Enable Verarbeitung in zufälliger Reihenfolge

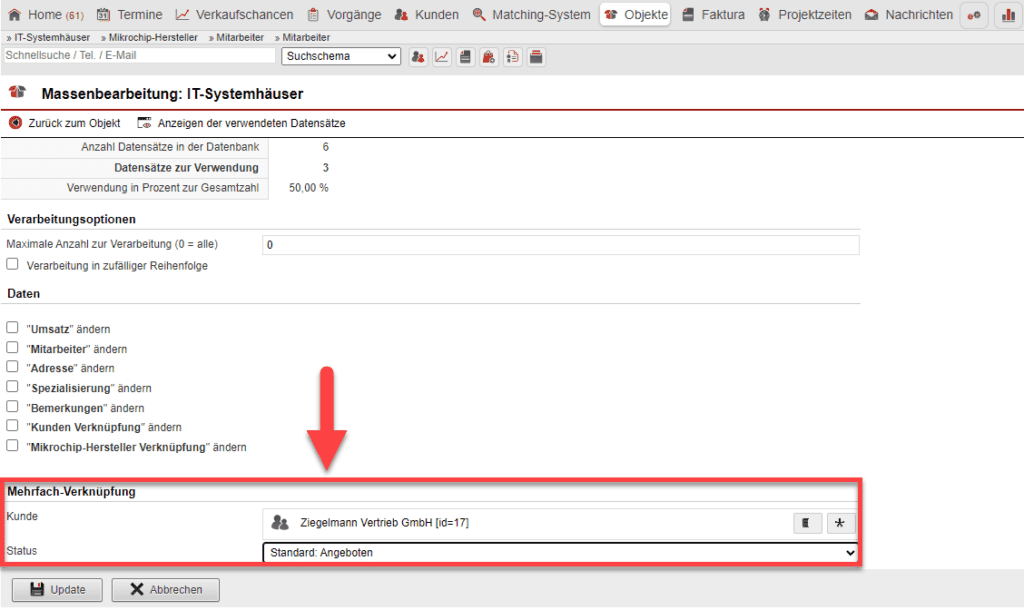(x=11, y=264)
